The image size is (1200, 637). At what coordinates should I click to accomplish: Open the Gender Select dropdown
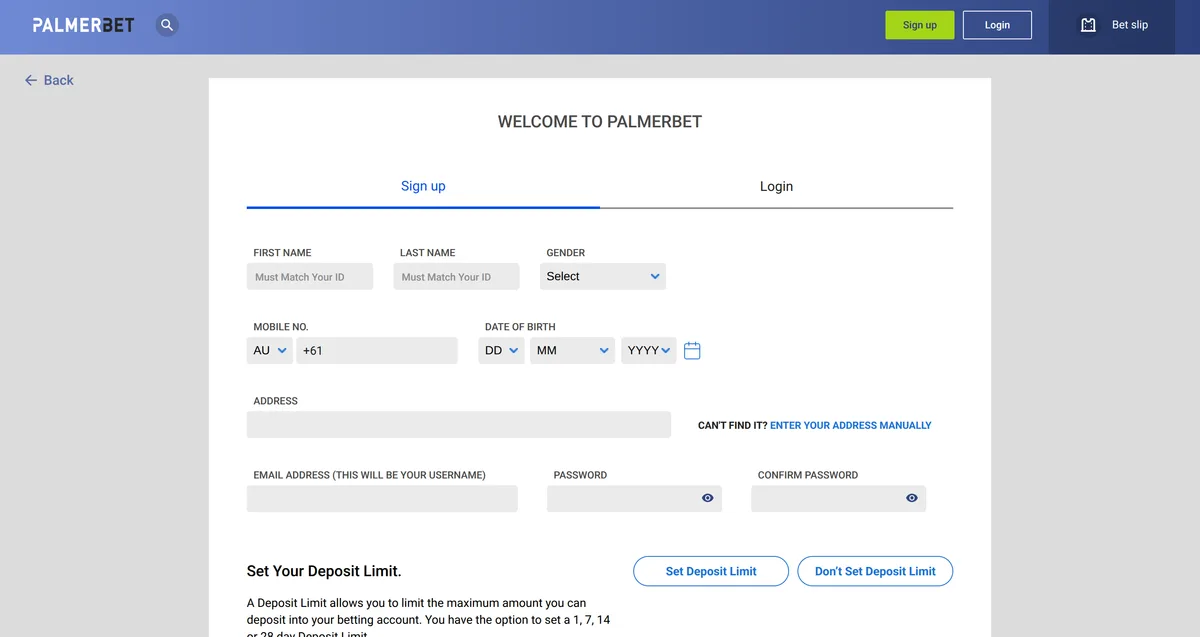[x=603, y=276]
